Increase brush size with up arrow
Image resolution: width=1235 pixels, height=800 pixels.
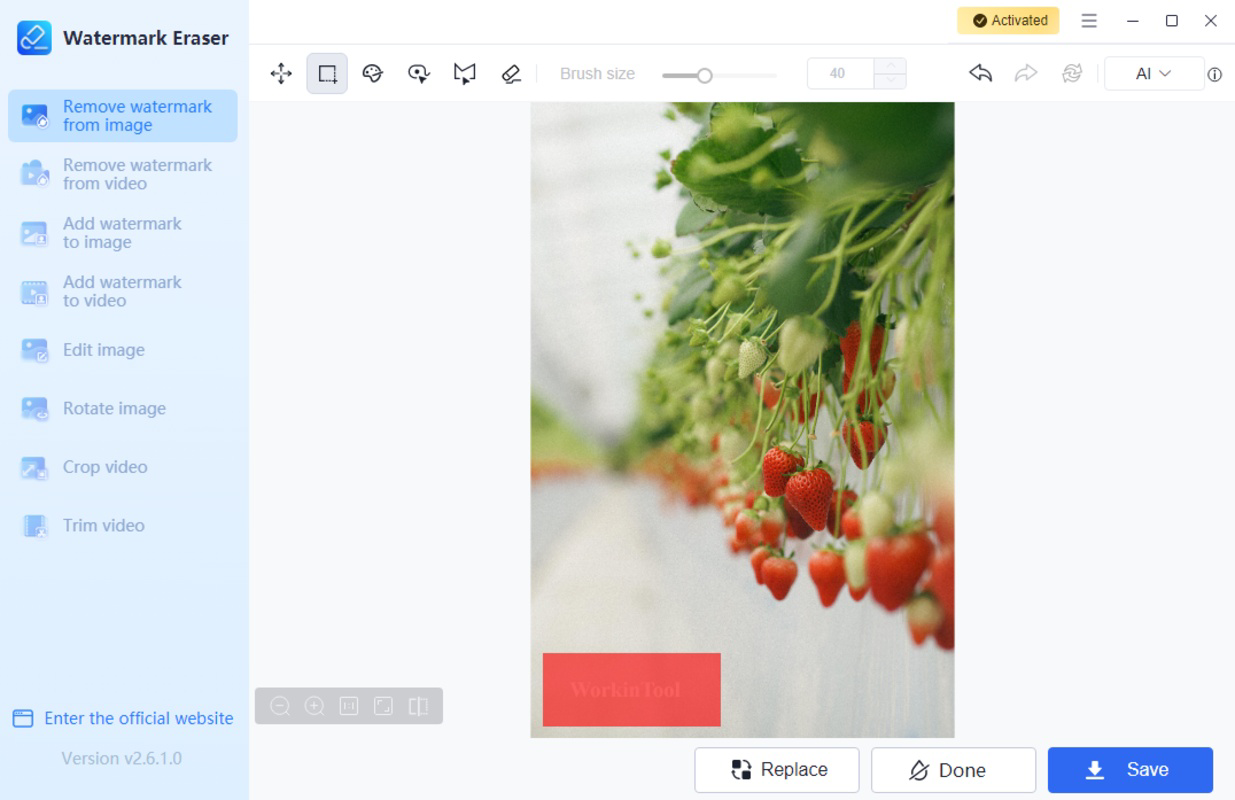click(x=889, y=66)
